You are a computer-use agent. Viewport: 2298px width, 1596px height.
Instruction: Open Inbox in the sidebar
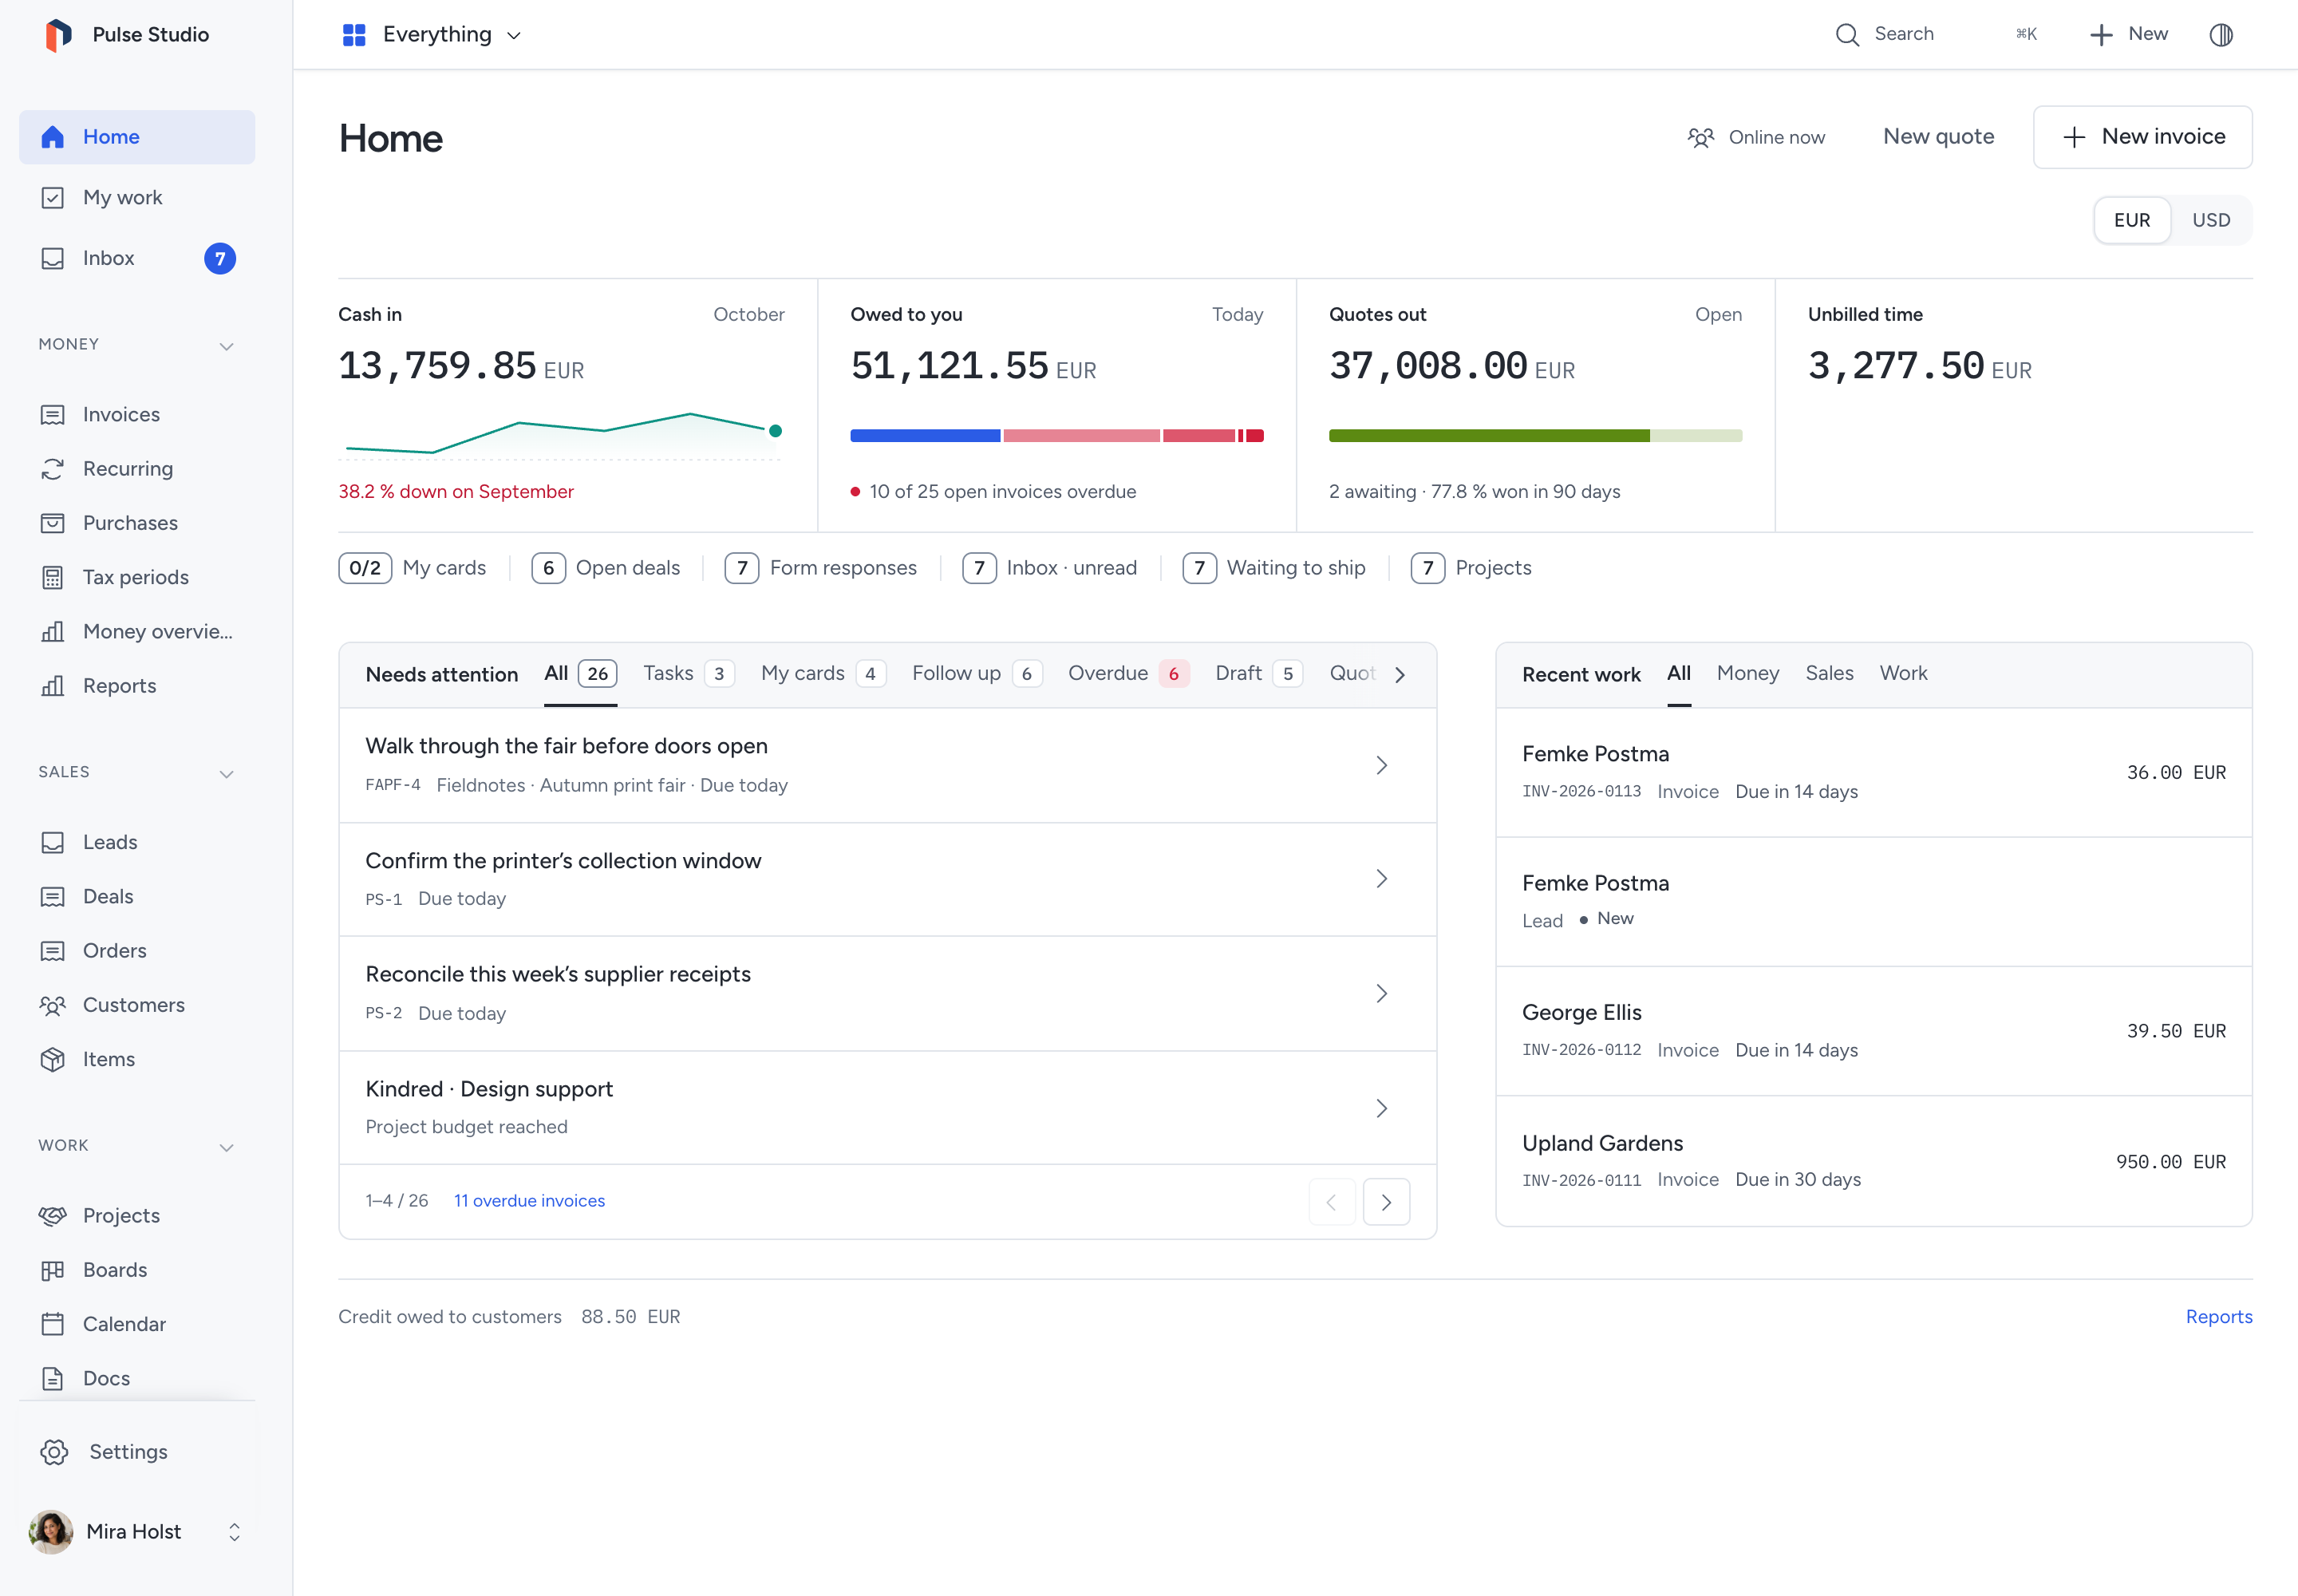(x=137, y=258)
